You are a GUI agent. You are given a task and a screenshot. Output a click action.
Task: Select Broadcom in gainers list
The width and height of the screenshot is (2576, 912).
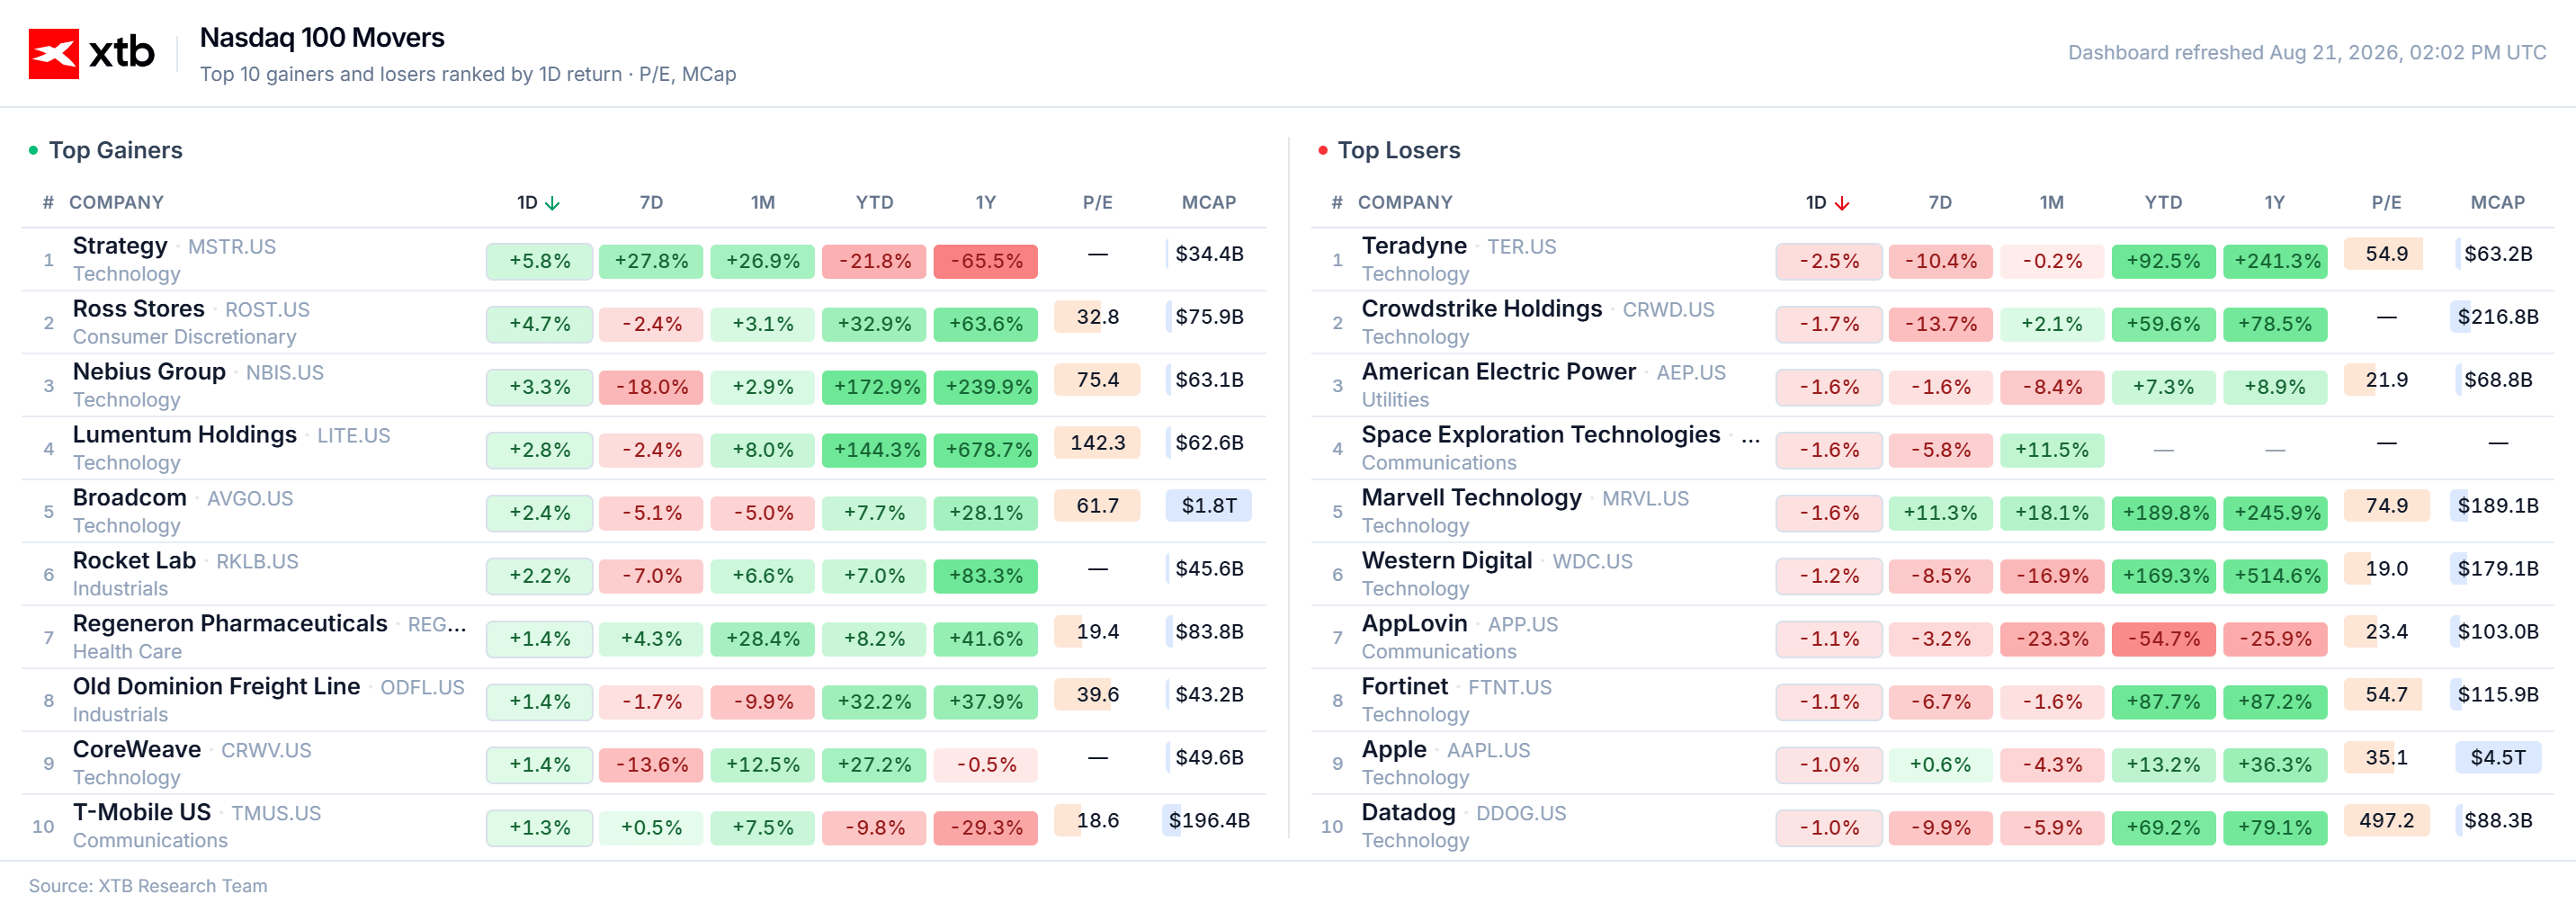[130, 498]
